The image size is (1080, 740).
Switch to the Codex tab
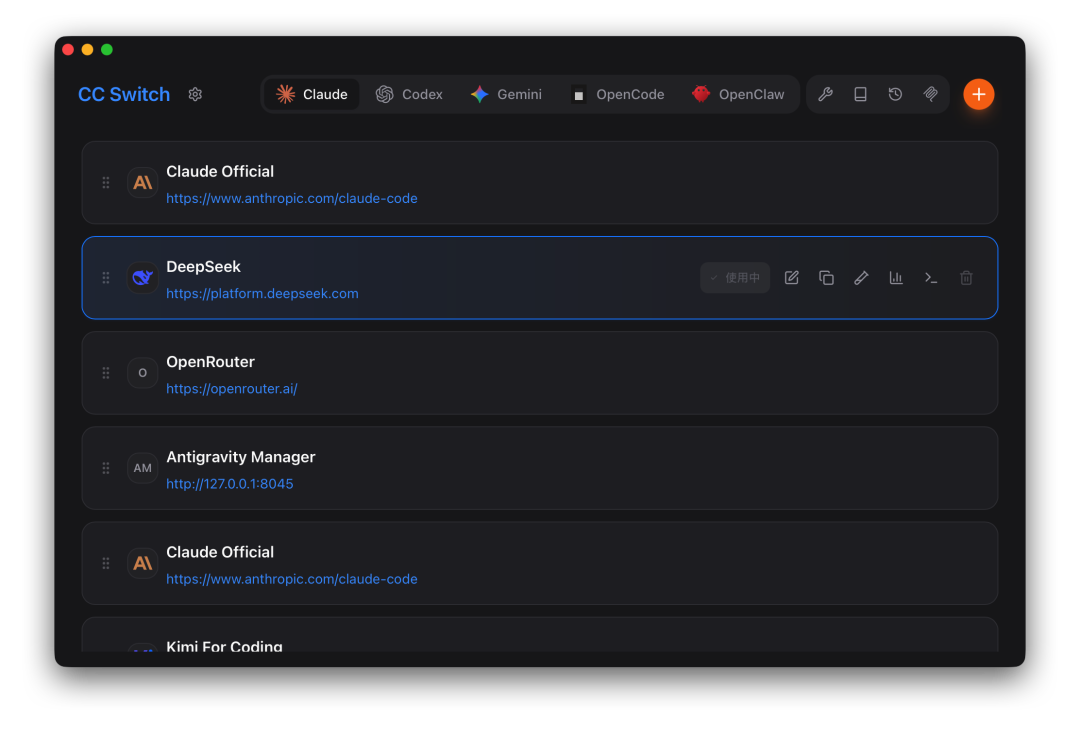409,94
